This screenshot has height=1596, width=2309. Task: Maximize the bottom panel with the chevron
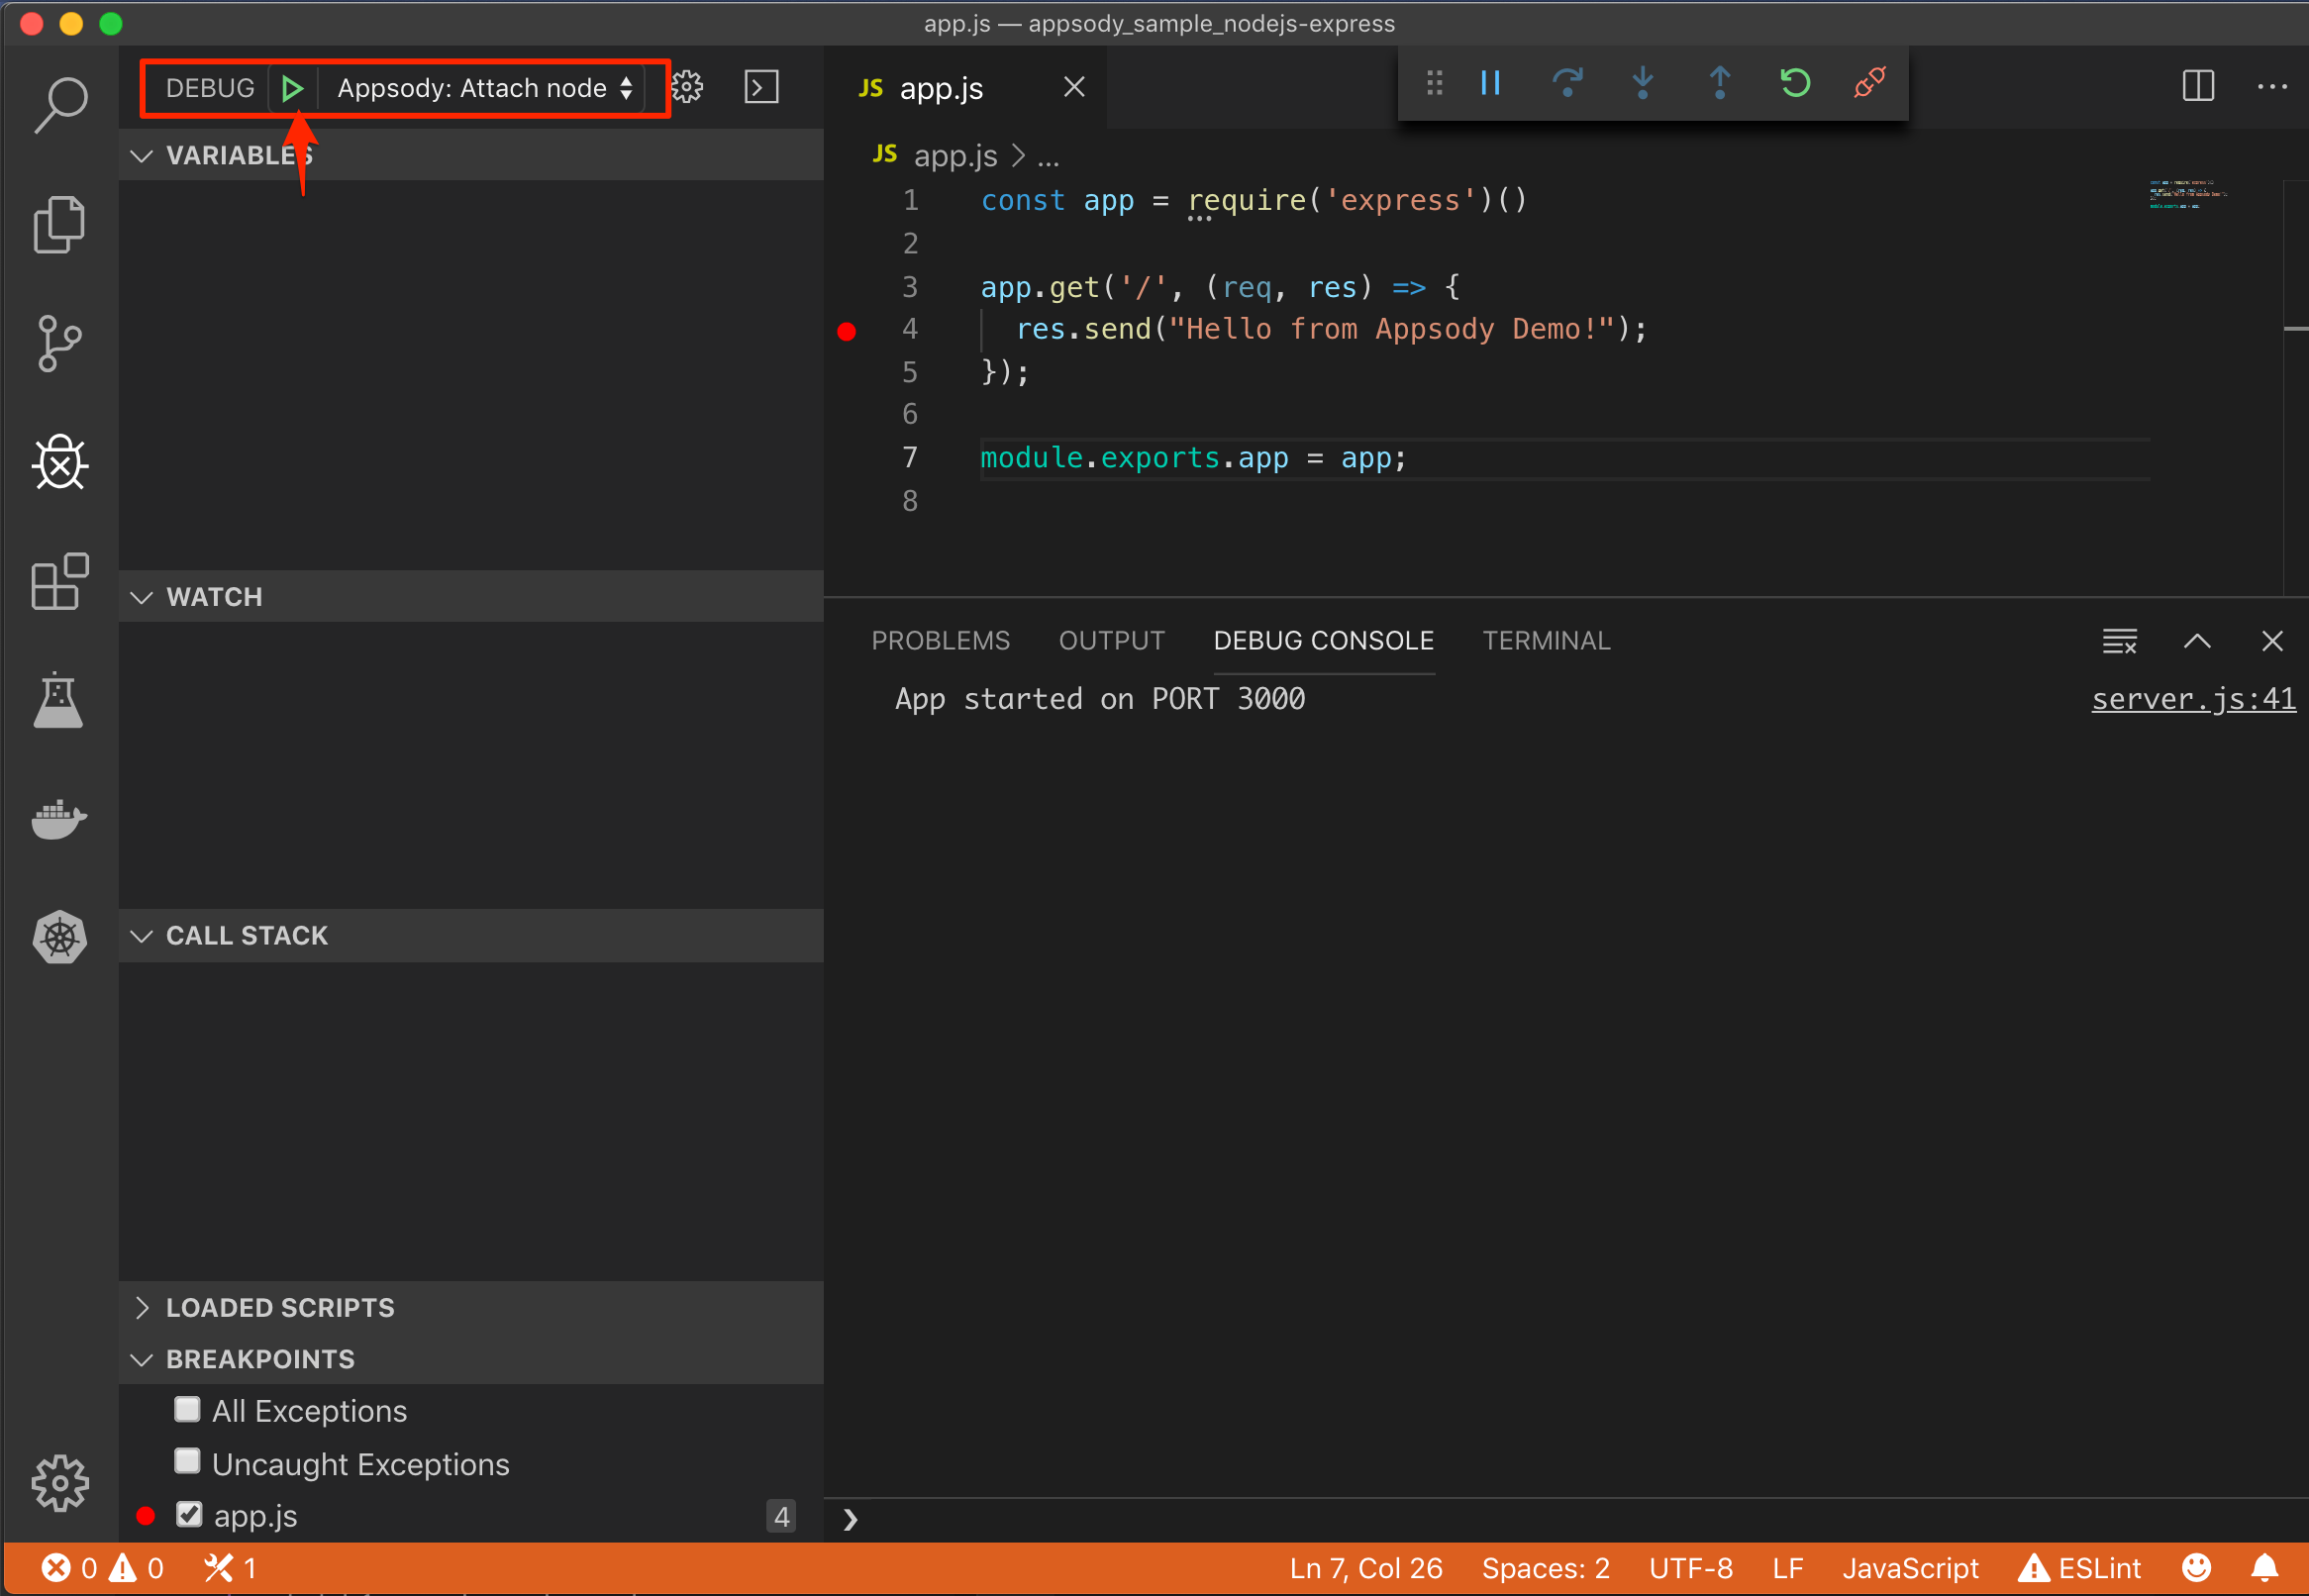[x=2197, y=641]
